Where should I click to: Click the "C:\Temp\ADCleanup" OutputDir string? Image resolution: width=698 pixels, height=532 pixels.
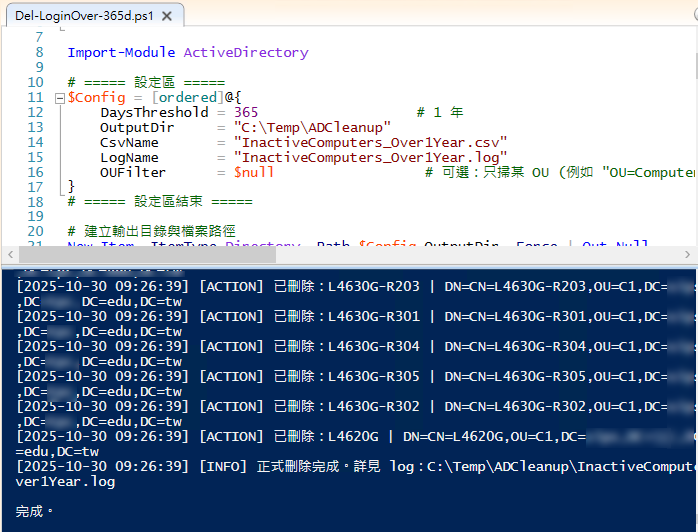(x=312, y=127)
